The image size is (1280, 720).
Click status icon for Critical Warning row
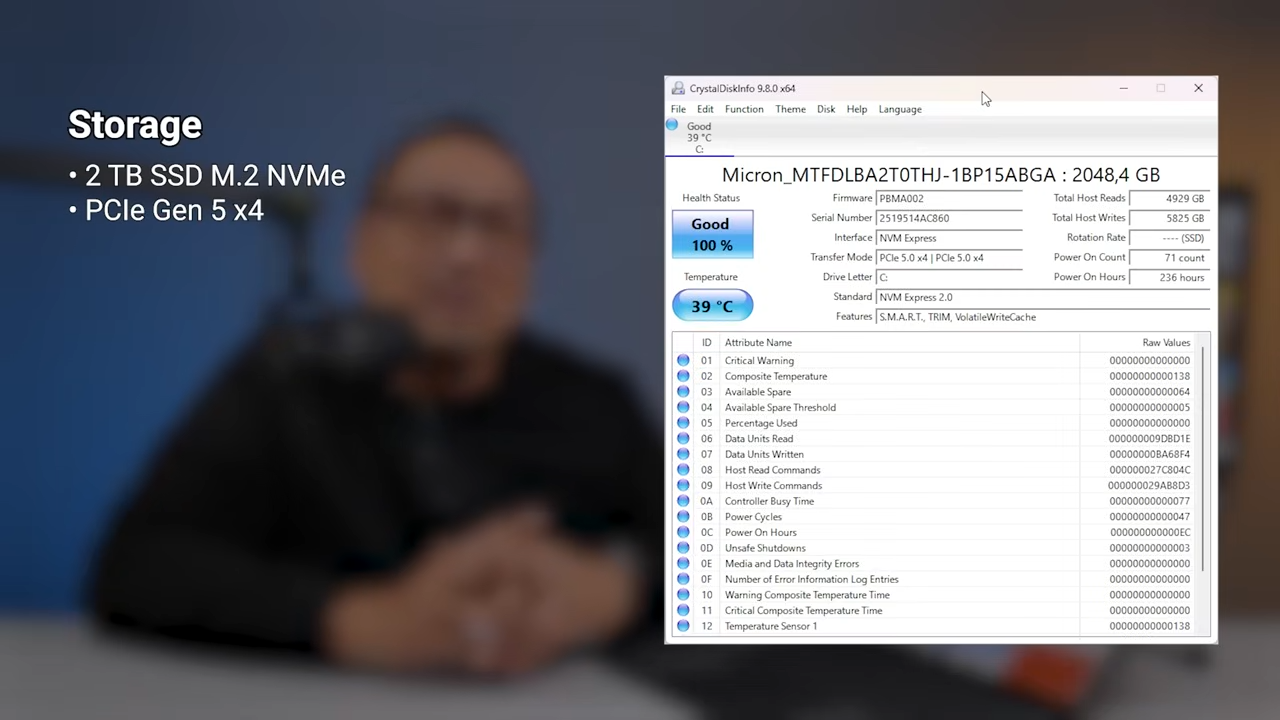(x=683, y=360)
